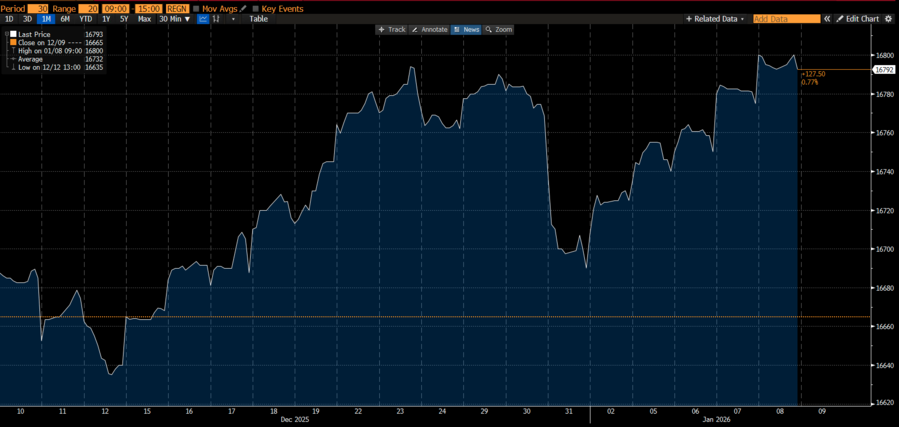Activate the Track crosshair tool
The image size is (899, 427).
pos(391,30)
